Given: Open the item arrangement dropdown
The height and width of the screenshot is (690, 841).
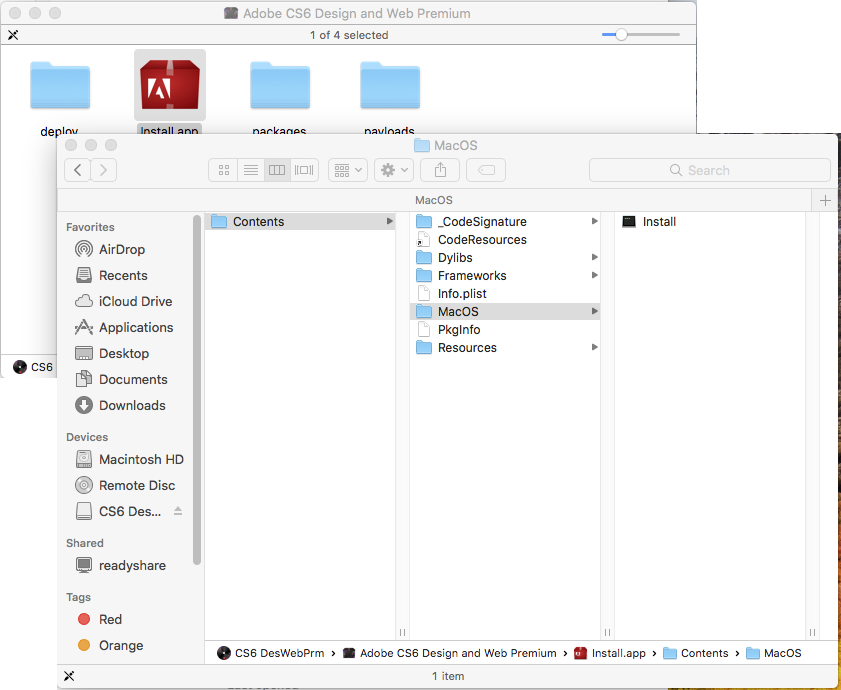Looking at the screenshot, I should coord(348,170).
